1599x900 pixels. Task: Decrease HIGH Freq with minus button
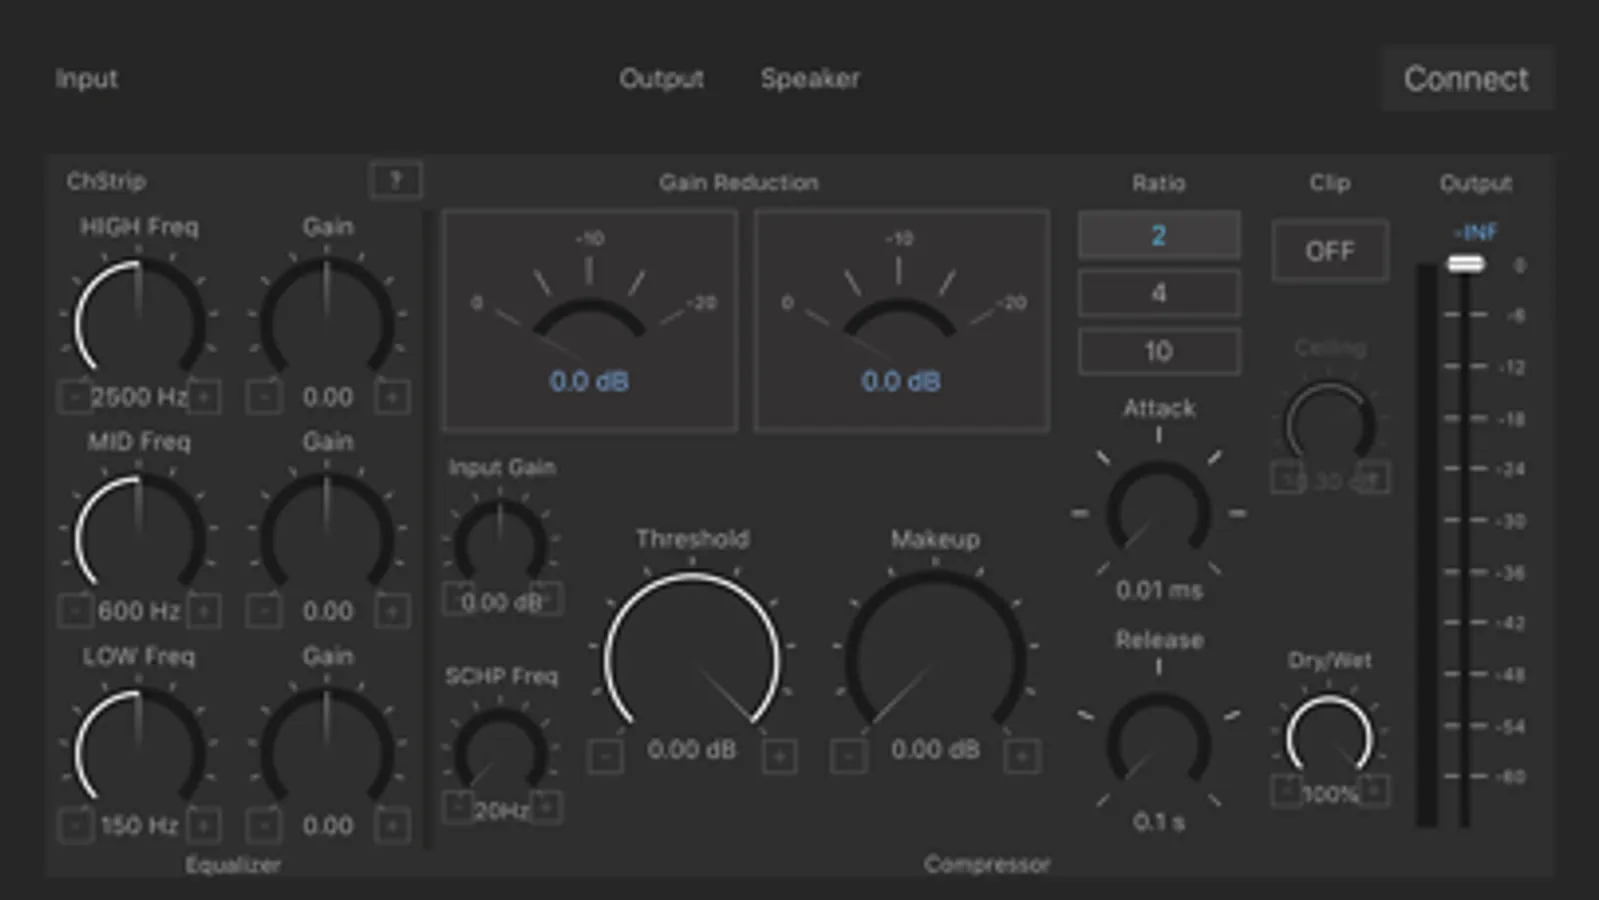(x=75, y=397)
